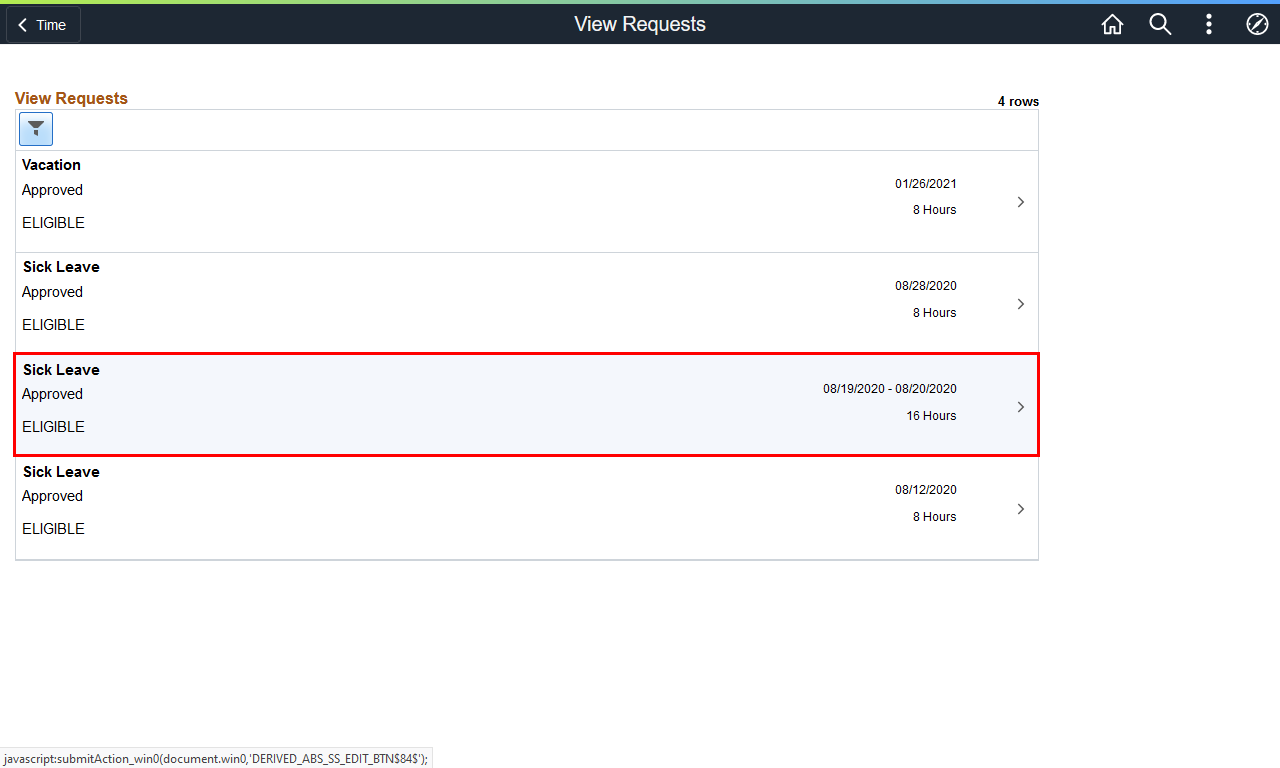Expand the Sick Leave 08/28/2020 chevron
The height and width of the screenshot is (768, 1280).
click(x=1021, y=304)
